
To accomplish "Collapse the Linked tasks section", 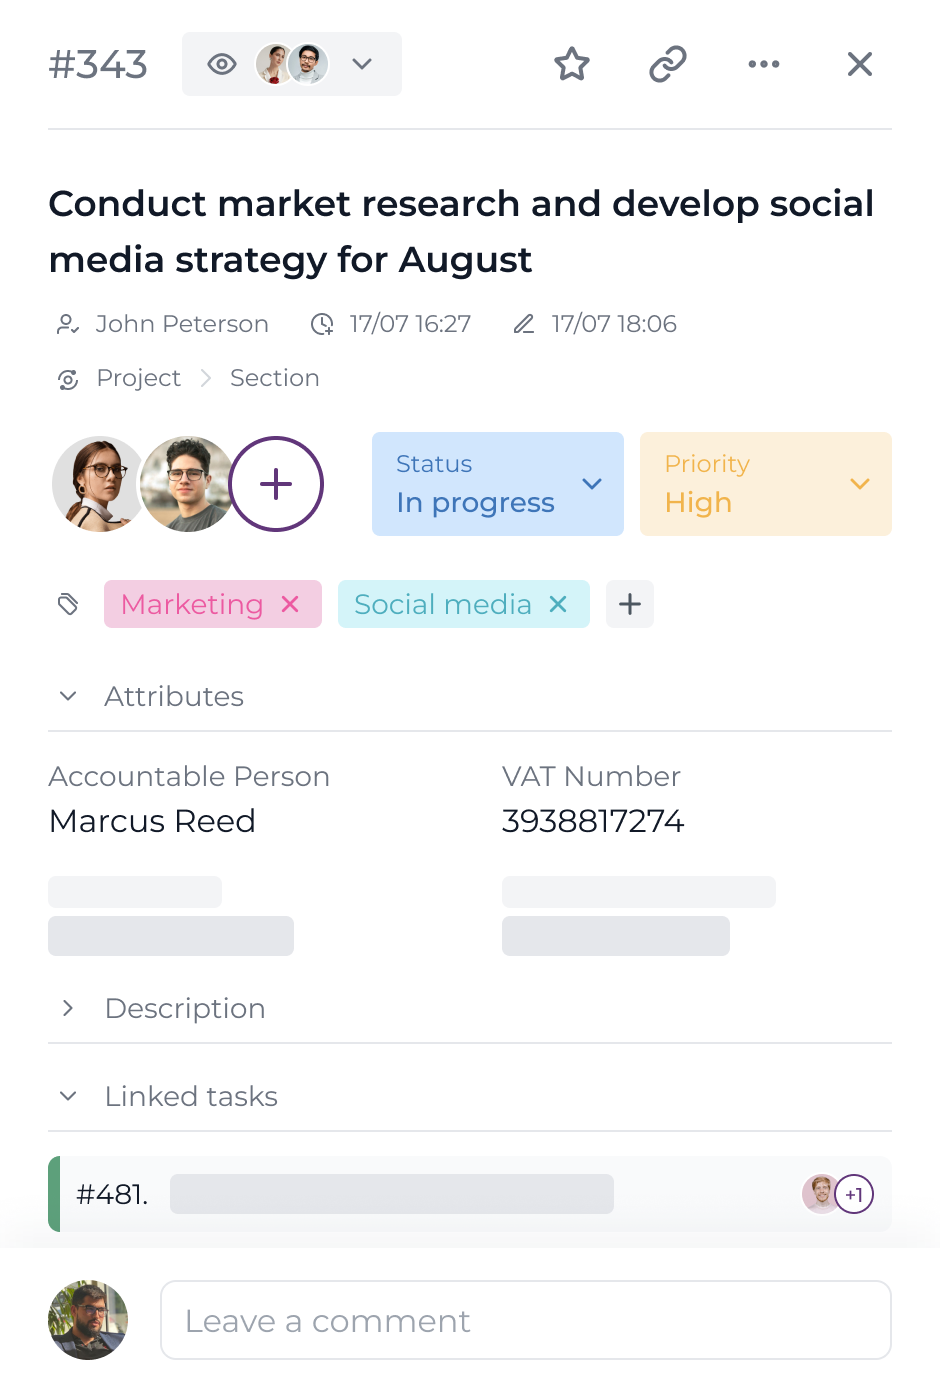I will [68, 1096].
